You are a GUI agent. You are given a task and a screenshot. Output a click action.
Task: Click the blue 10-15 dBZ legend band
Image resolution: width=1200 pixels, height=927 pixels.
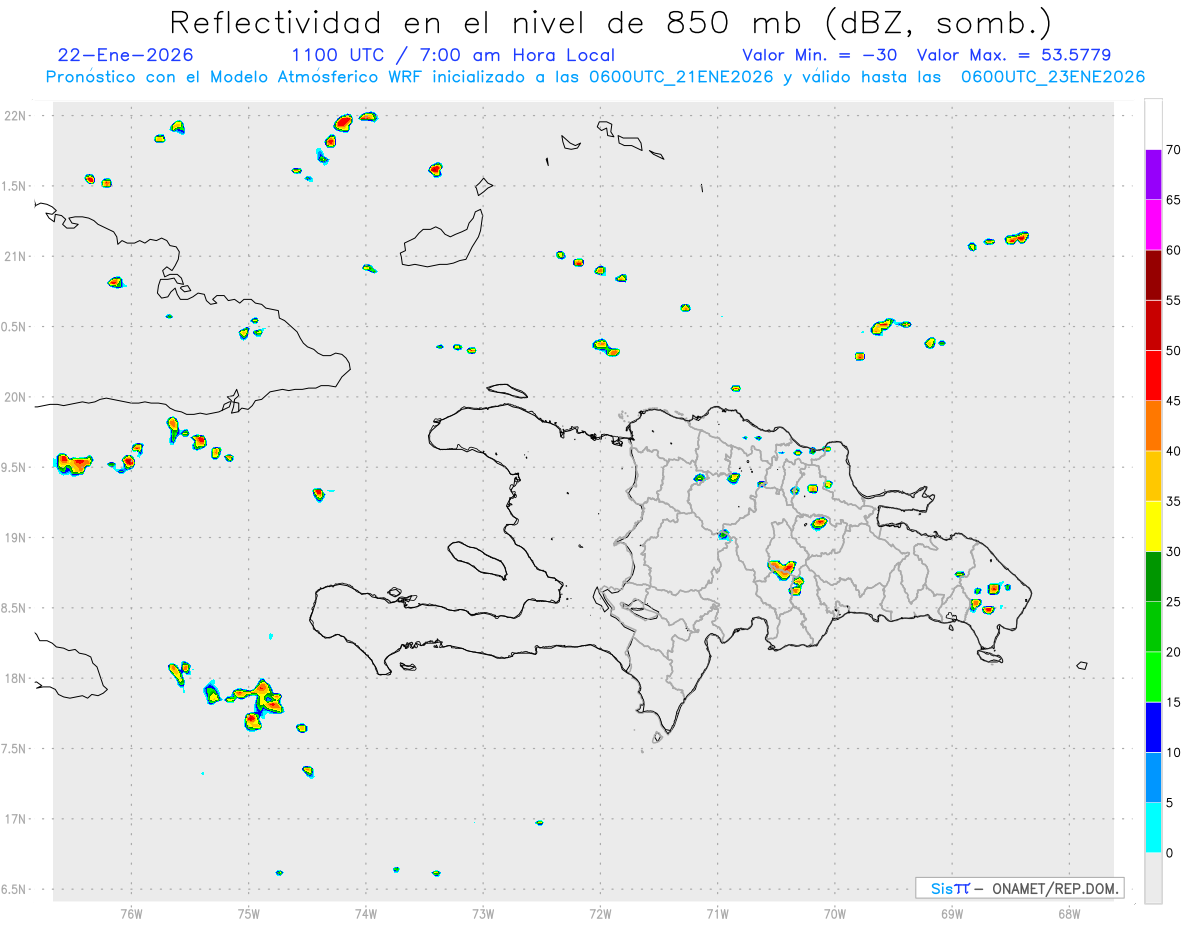click(x=1153, y=727)
